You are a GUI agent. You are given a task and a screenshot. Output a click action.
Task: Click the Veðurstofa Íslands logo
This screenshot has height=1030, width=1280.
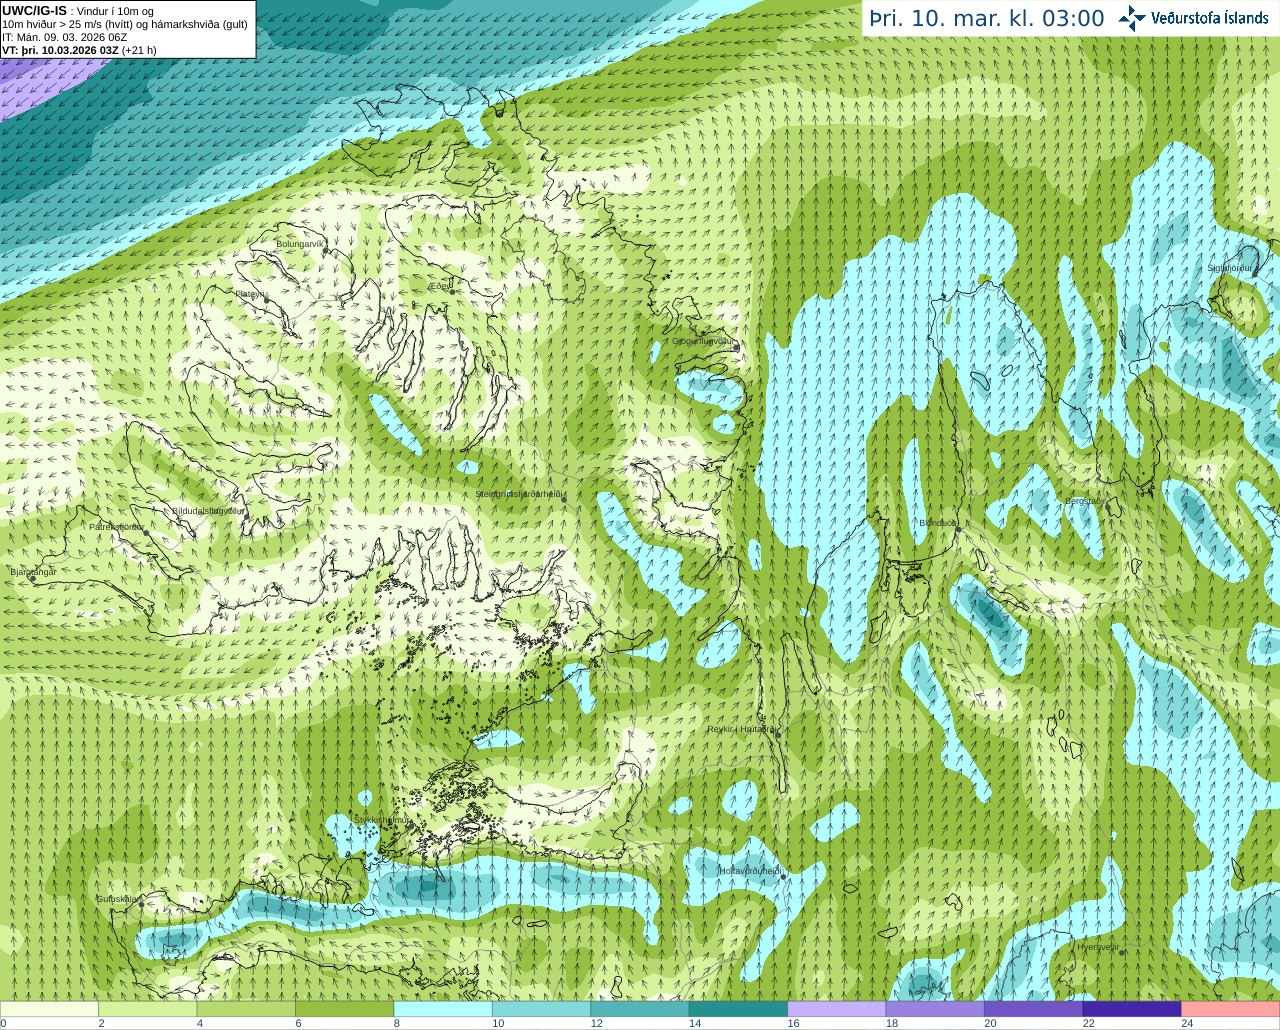point(1193,18)
